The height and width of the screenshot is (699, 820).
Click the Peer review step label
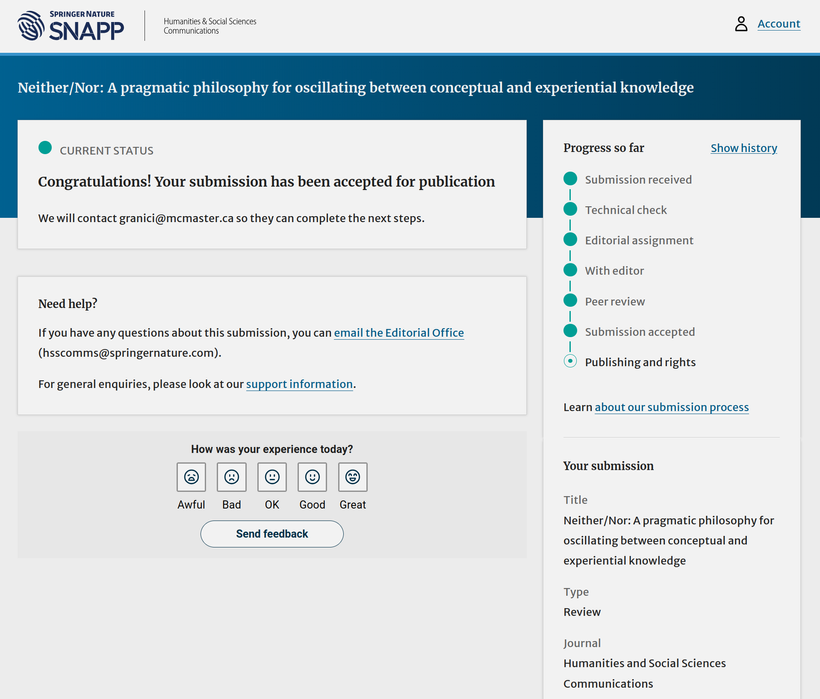coord(615,301)
